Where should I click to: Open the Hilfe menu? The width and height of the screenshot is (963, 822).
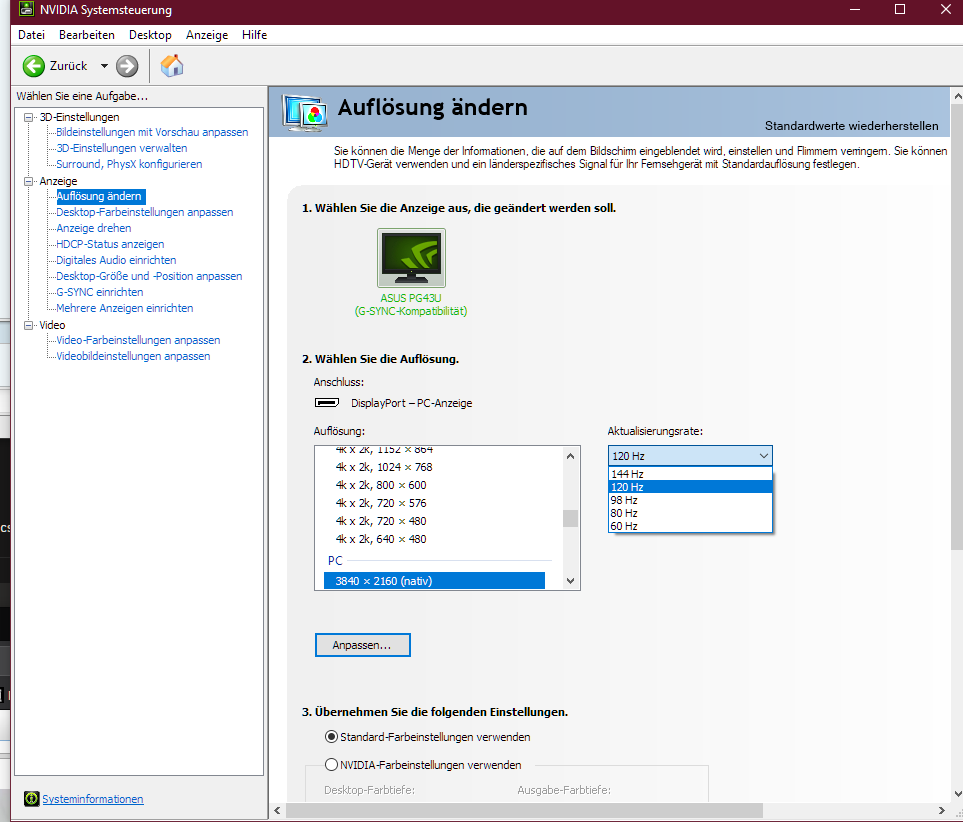point(254,34)
